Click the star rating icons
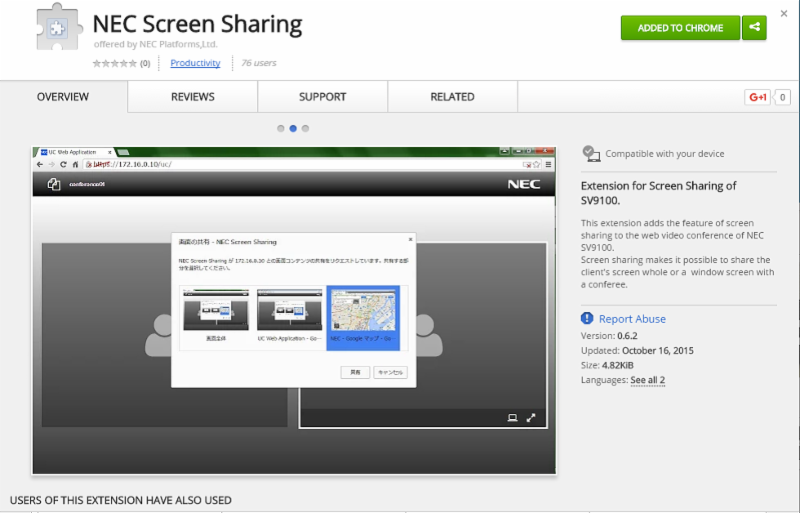This screenshot has width=800, height=513. pos(114,63)
